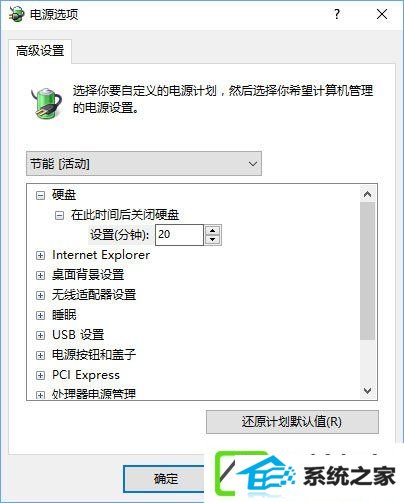Open the 节能 [活动] power plan dropdown
Screen dimensions: 404x503
click(144, 164)
